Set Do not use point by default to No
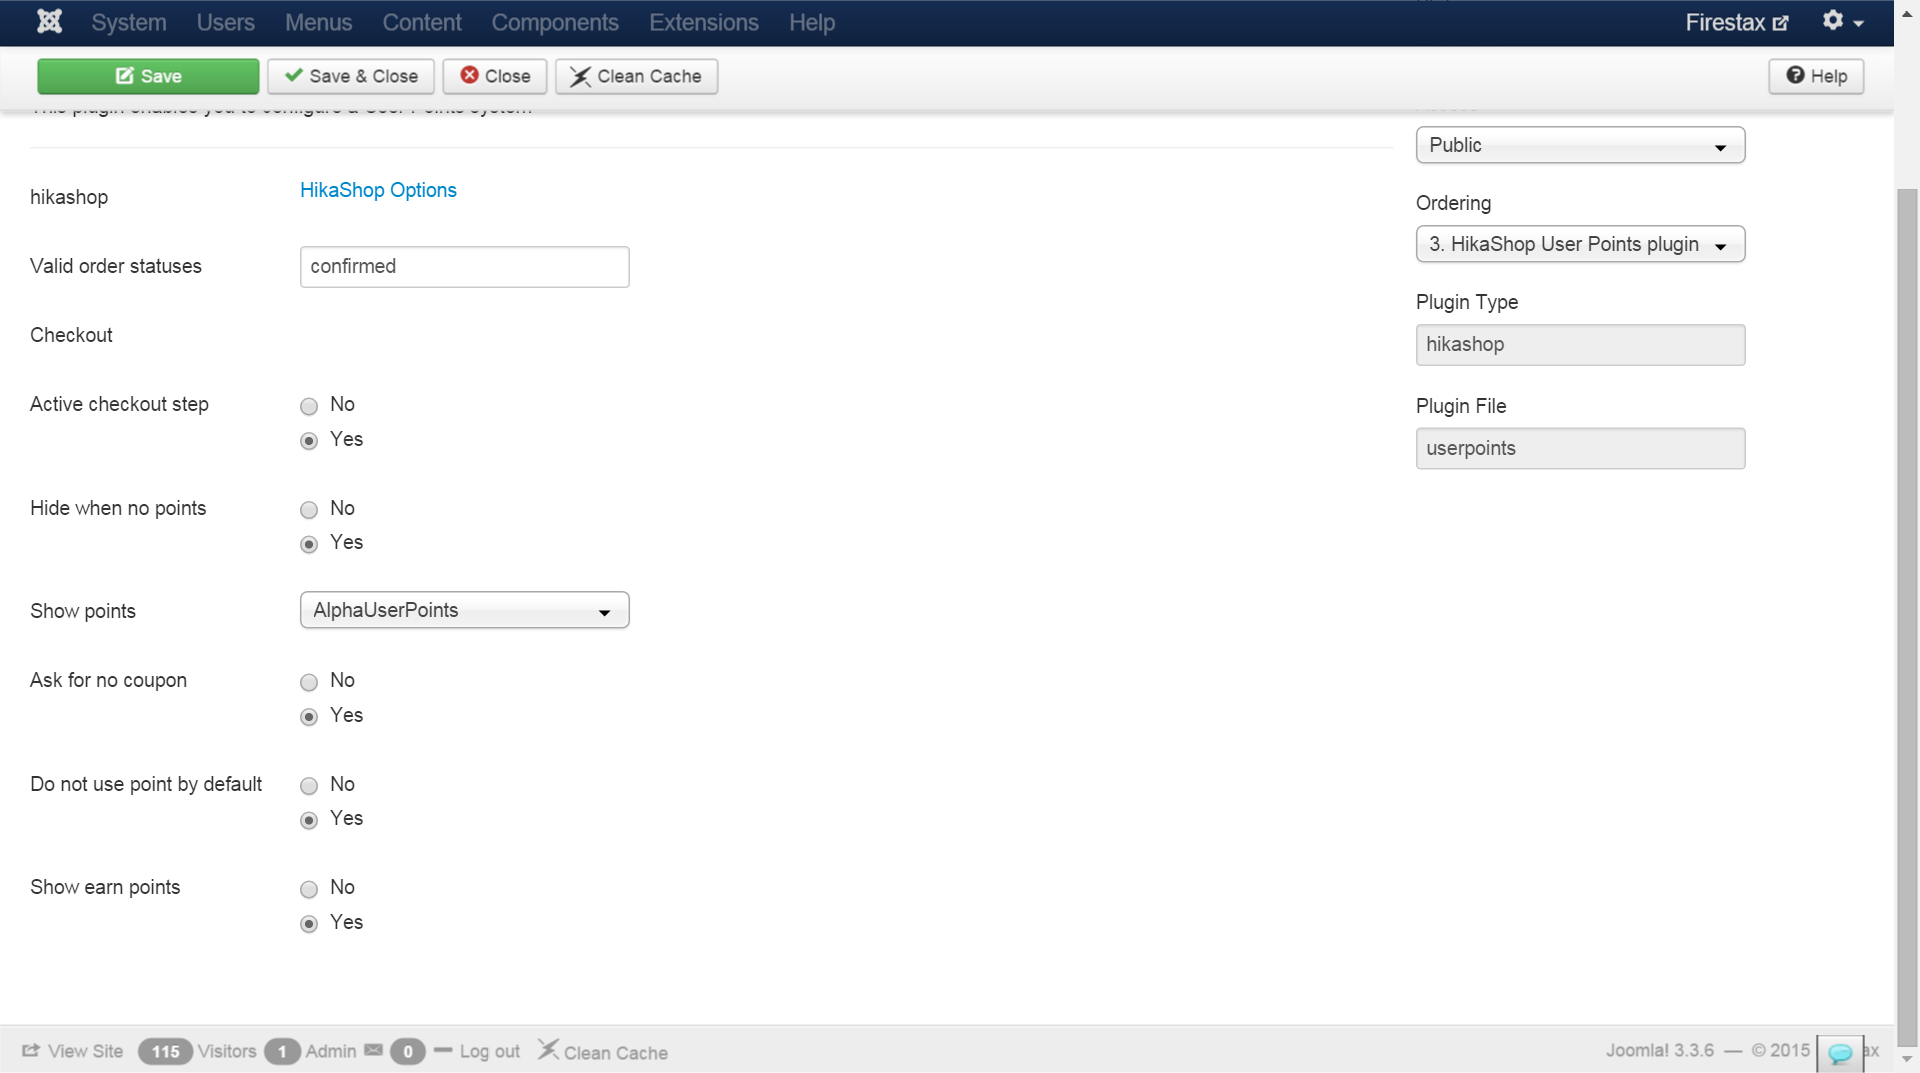The image size is (1920, 1073). (x=309, y=786)
